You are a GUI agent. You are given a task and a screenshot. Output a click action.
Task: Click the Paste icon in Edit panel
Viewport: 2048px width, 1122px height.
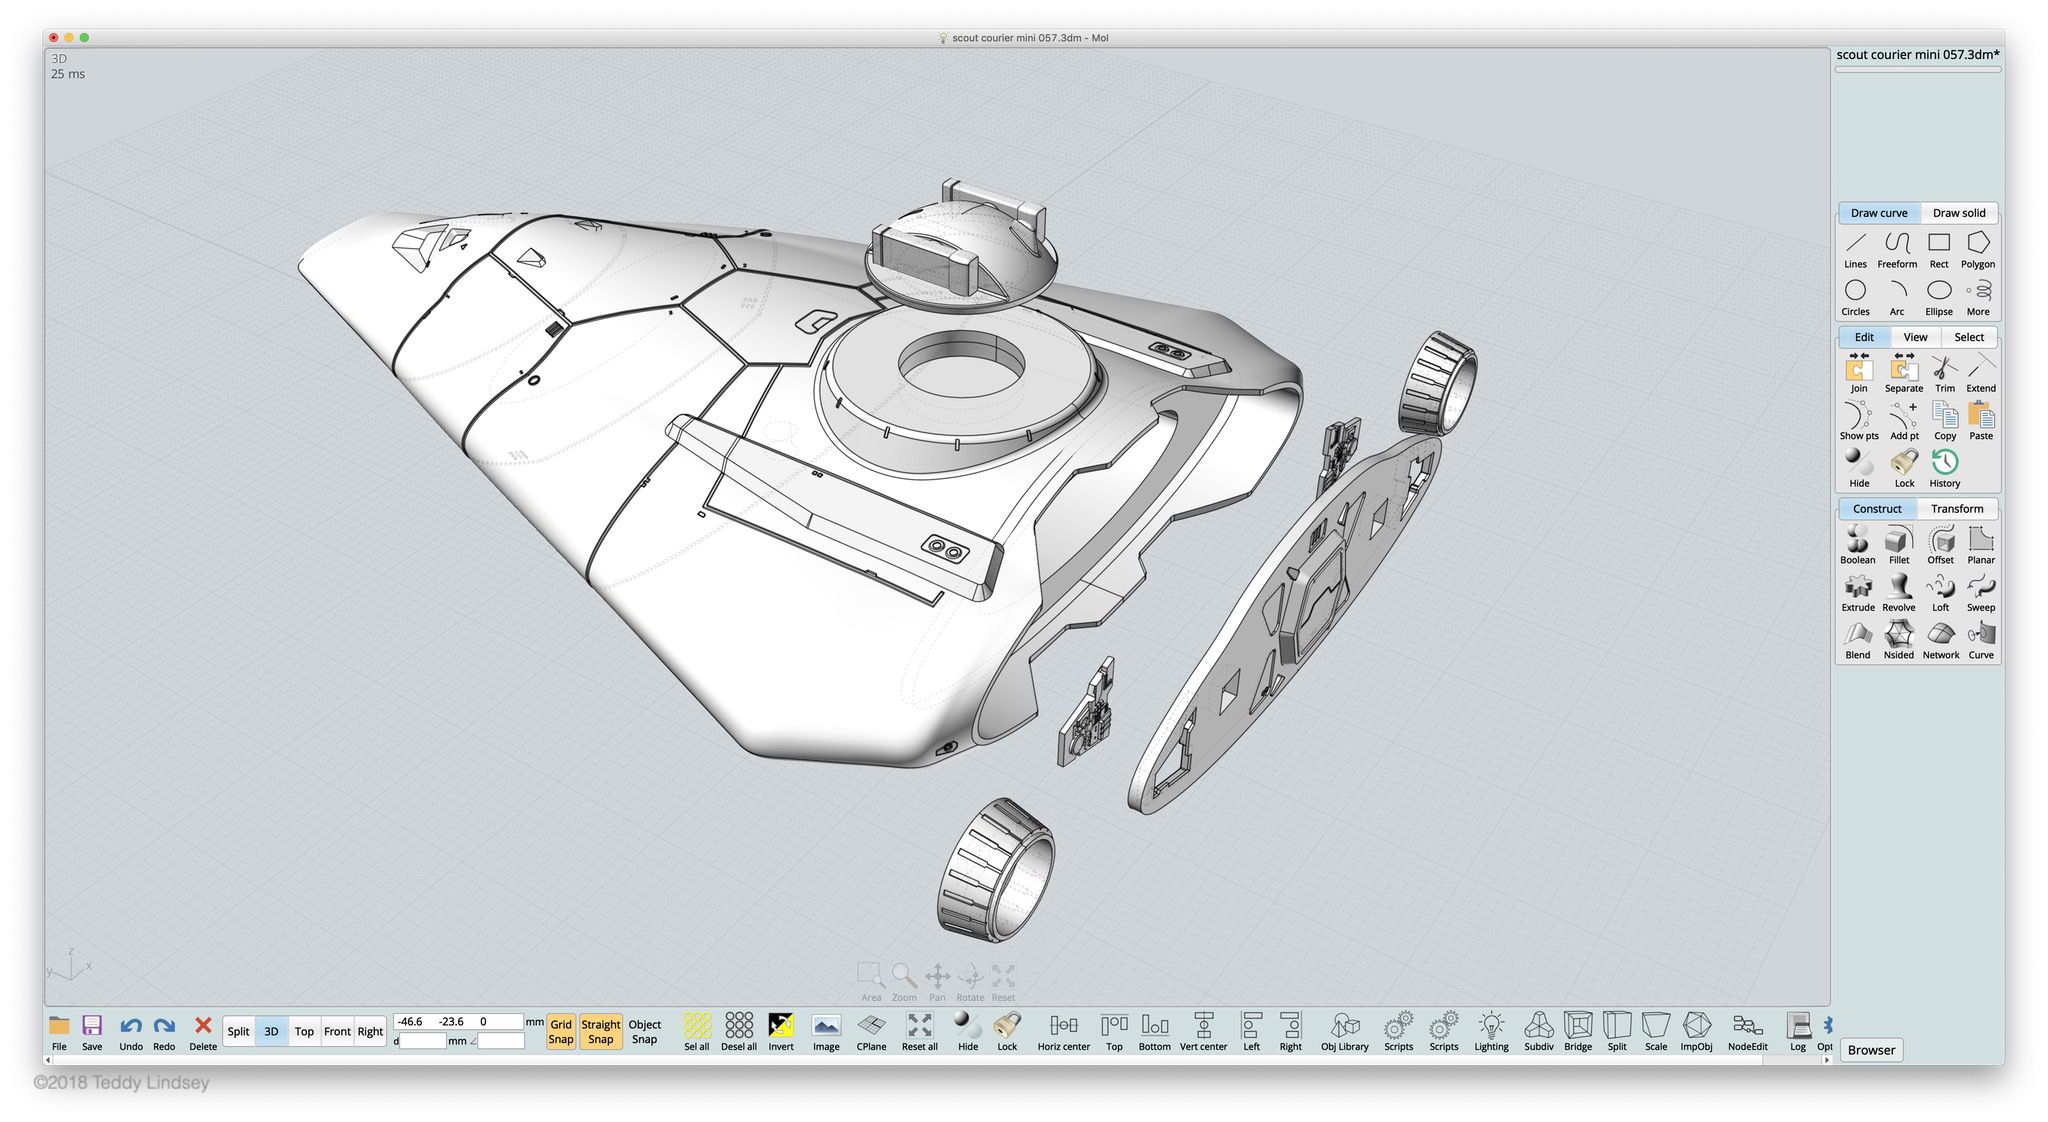(x=1981, y=421)
